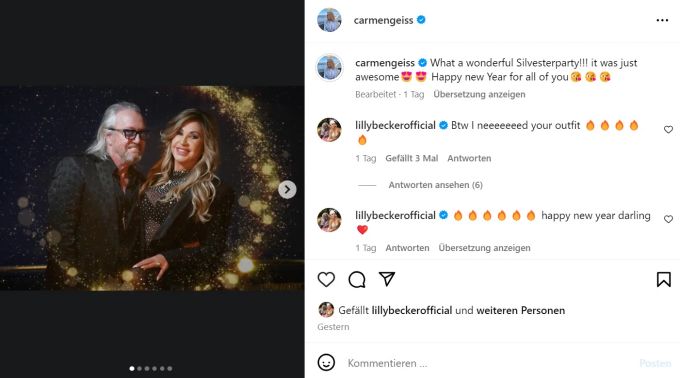Open emoji picker smiley icon
680x378 pixels.
point(326,362)
